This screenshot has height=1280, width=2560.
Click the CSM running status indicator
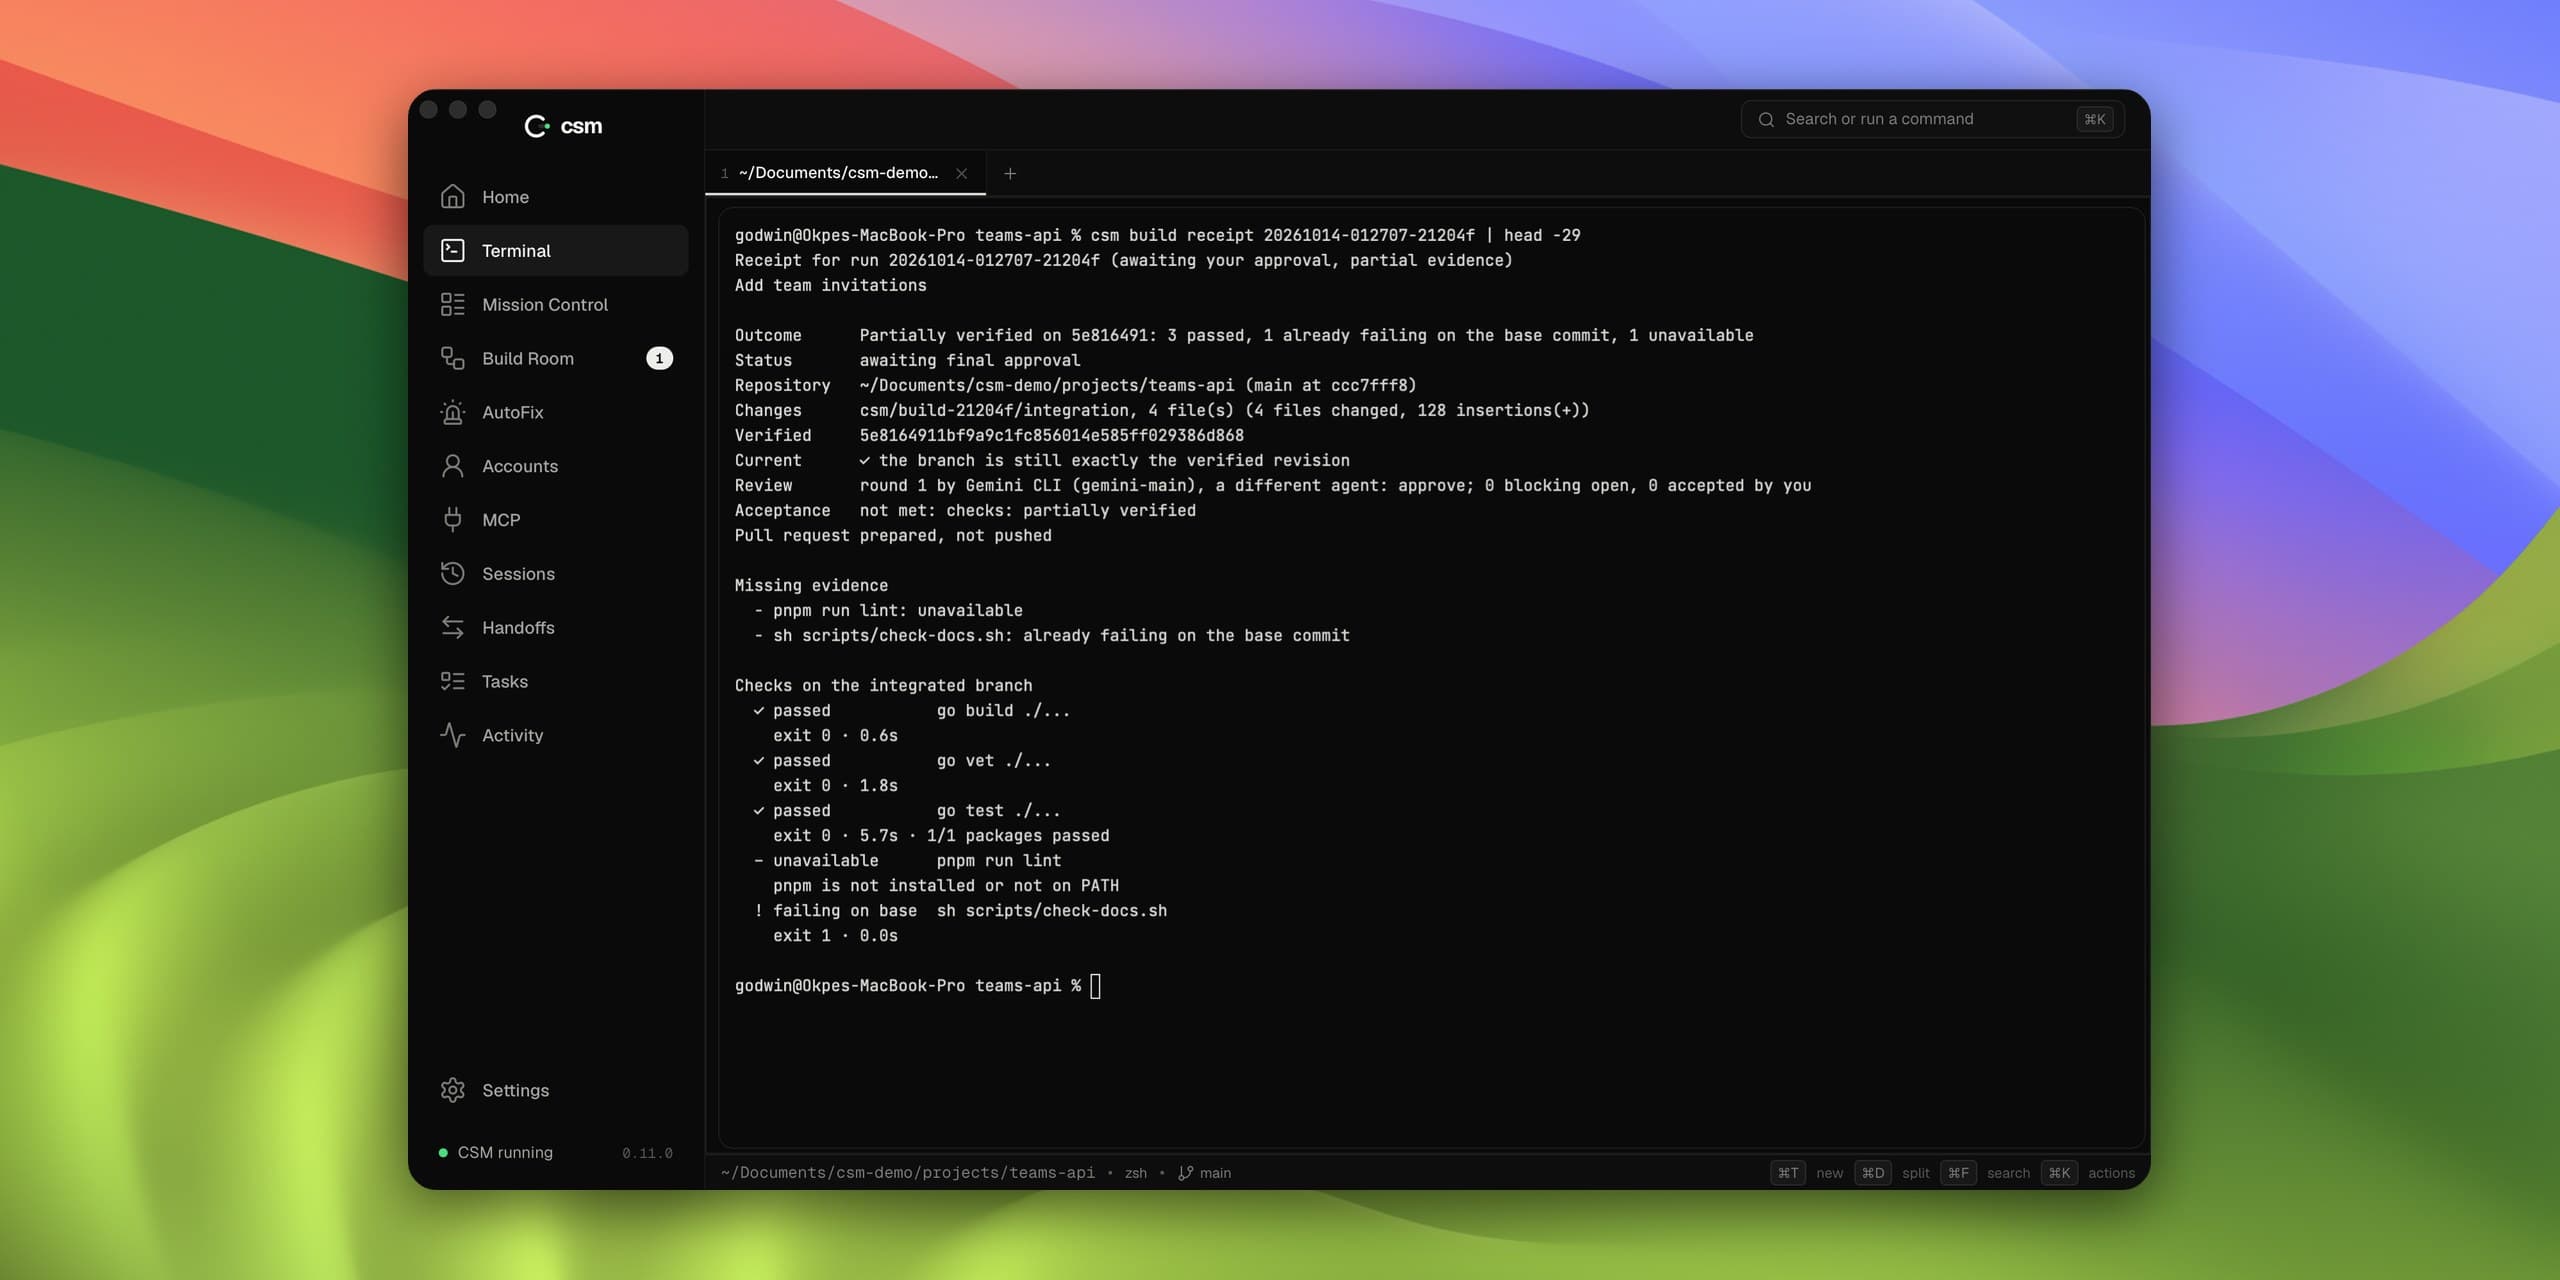pos(496,1153)
